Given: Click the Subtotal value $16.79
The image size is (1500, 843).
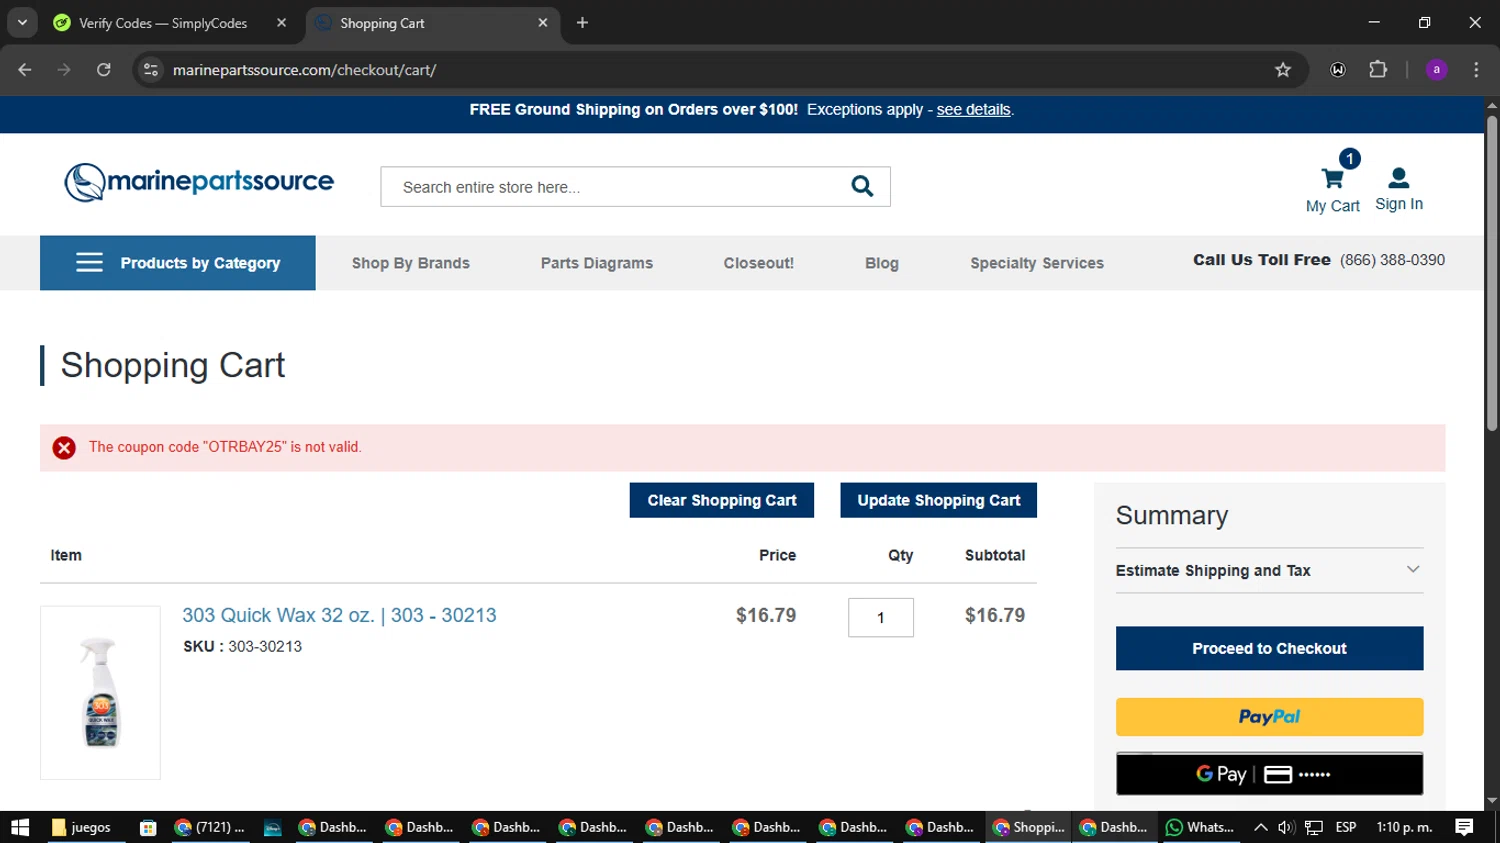Looking at the screenshot, I should pyautogui.click(x=995, y=615).
